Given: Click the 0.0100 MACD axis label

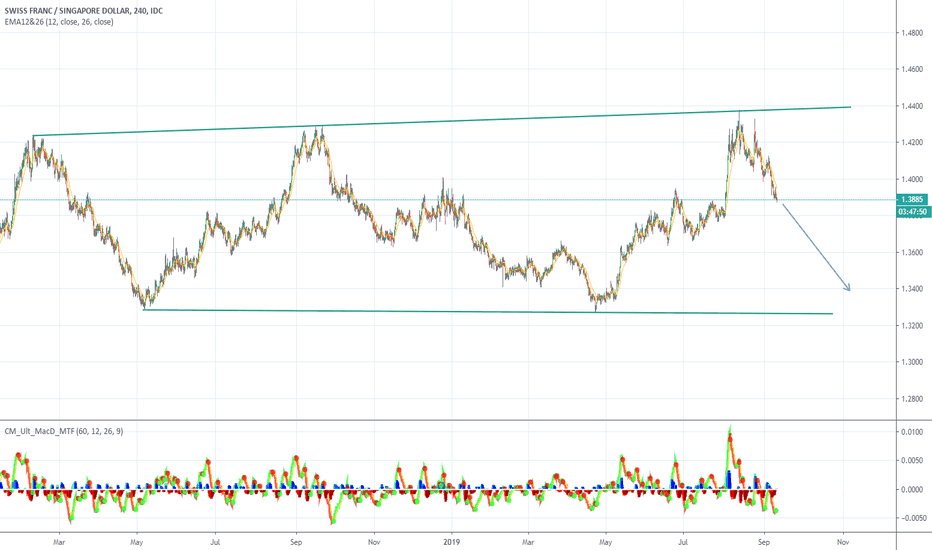Looking at the screenshot, I should (x=912, y=432).
